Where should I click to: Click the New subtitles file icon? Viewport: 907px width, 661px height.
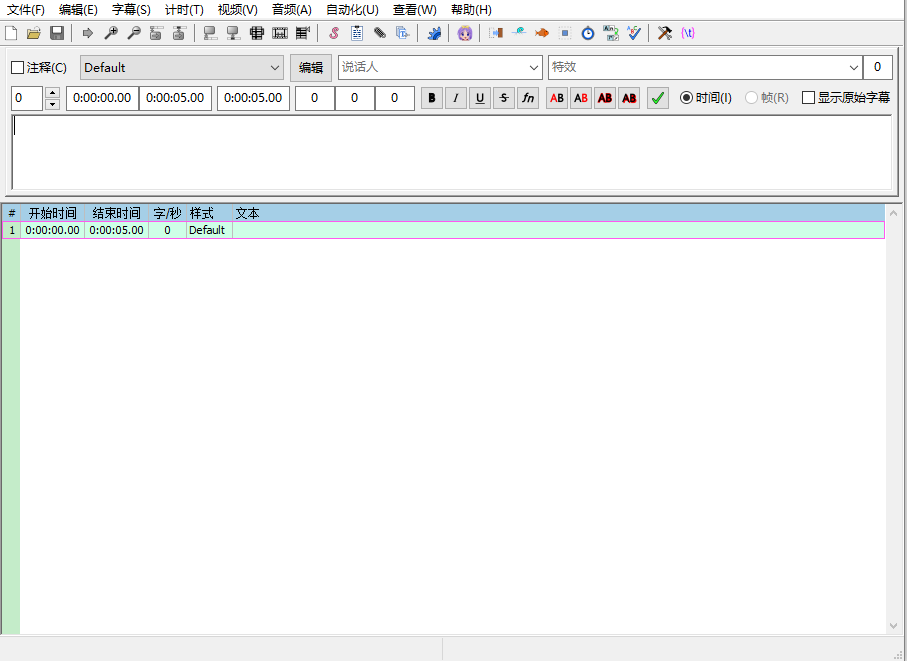11,33
